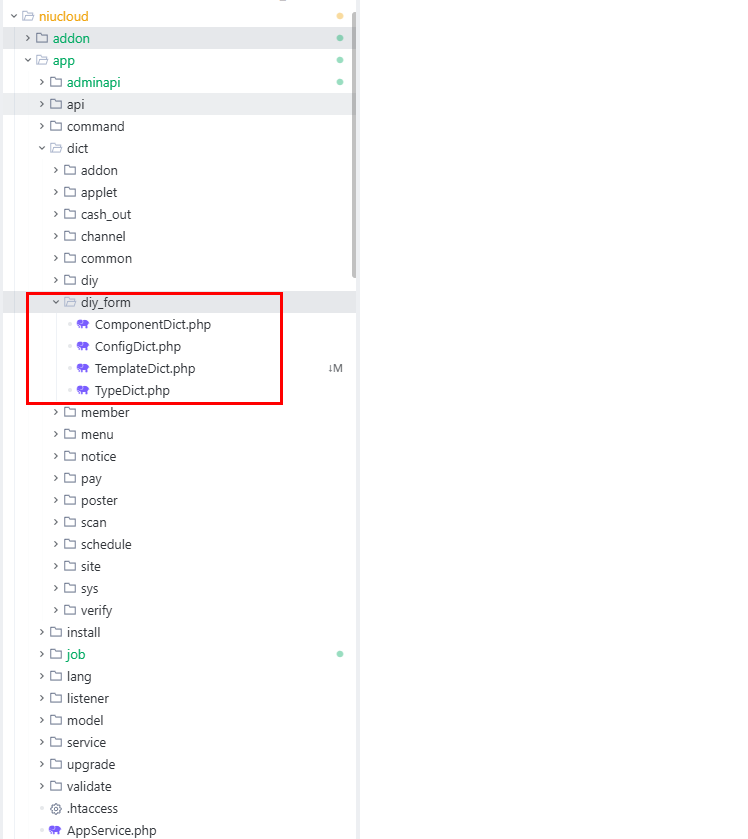
Task: Click the modified marker on TemplateDict.php
Action: point(335,368)
